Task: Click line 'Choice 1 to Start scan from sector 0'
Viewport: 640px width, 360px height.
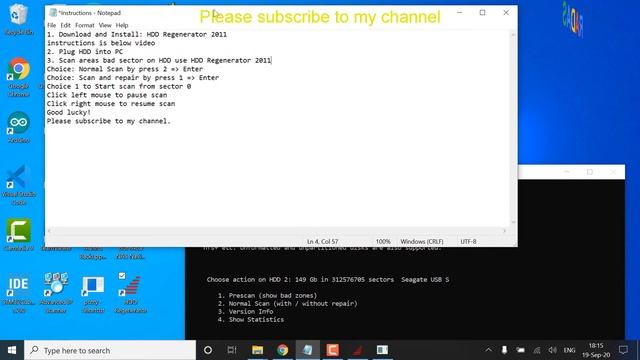Action: pyautogui.click(x=119, y=87)
